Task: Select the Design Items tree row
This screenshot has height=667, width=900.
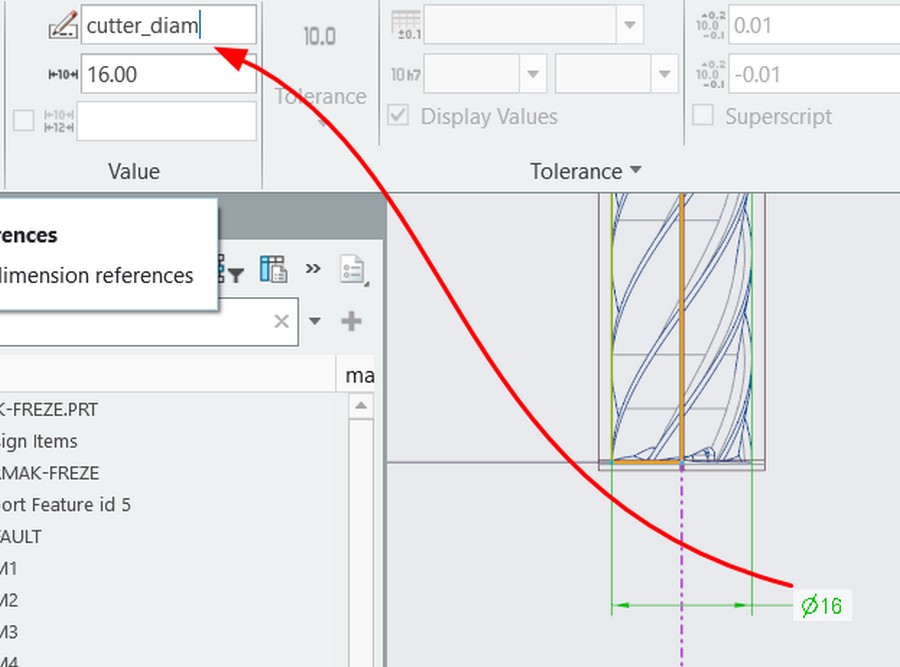Action: (38, 441)
